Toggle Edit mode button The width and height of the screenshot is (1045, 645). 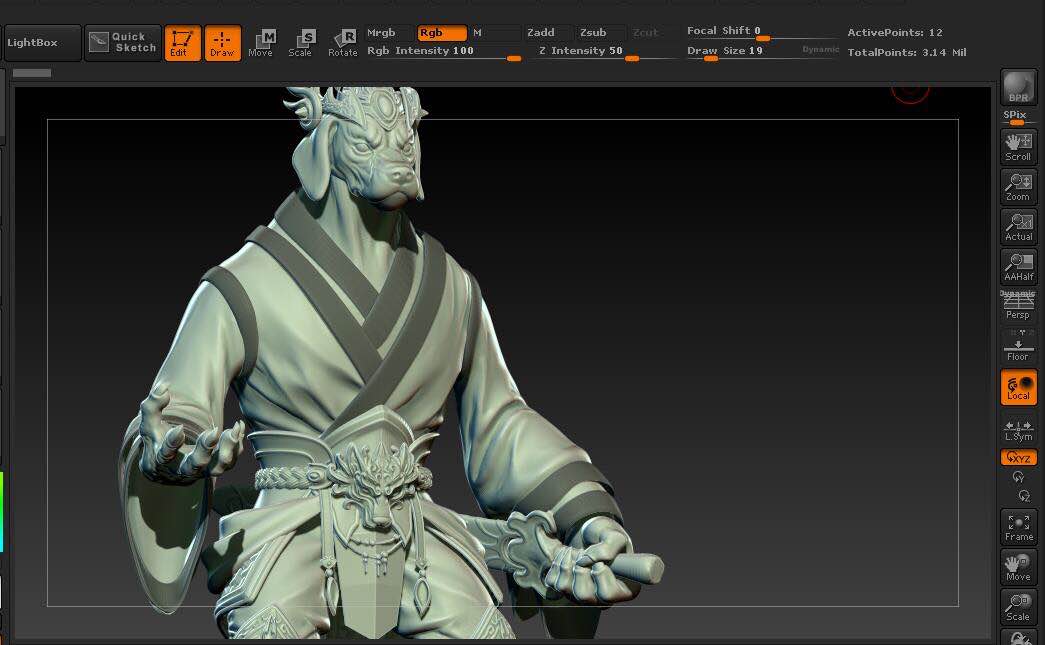182,43
